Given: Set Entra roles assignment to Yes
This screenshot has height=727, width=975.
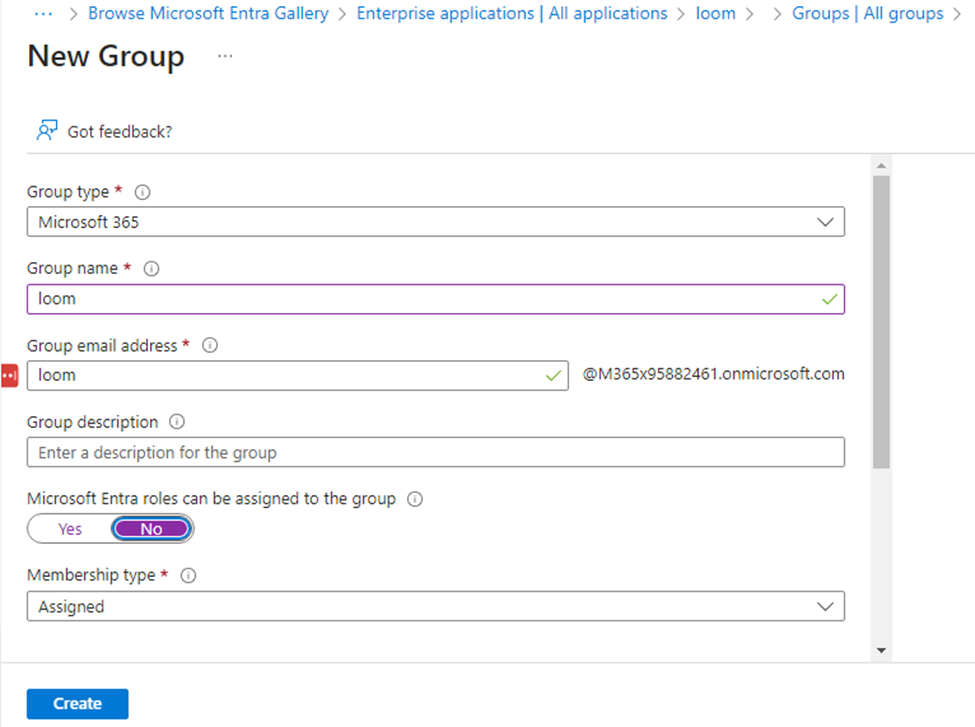Looking at the screenshot, I should (70, 529).
